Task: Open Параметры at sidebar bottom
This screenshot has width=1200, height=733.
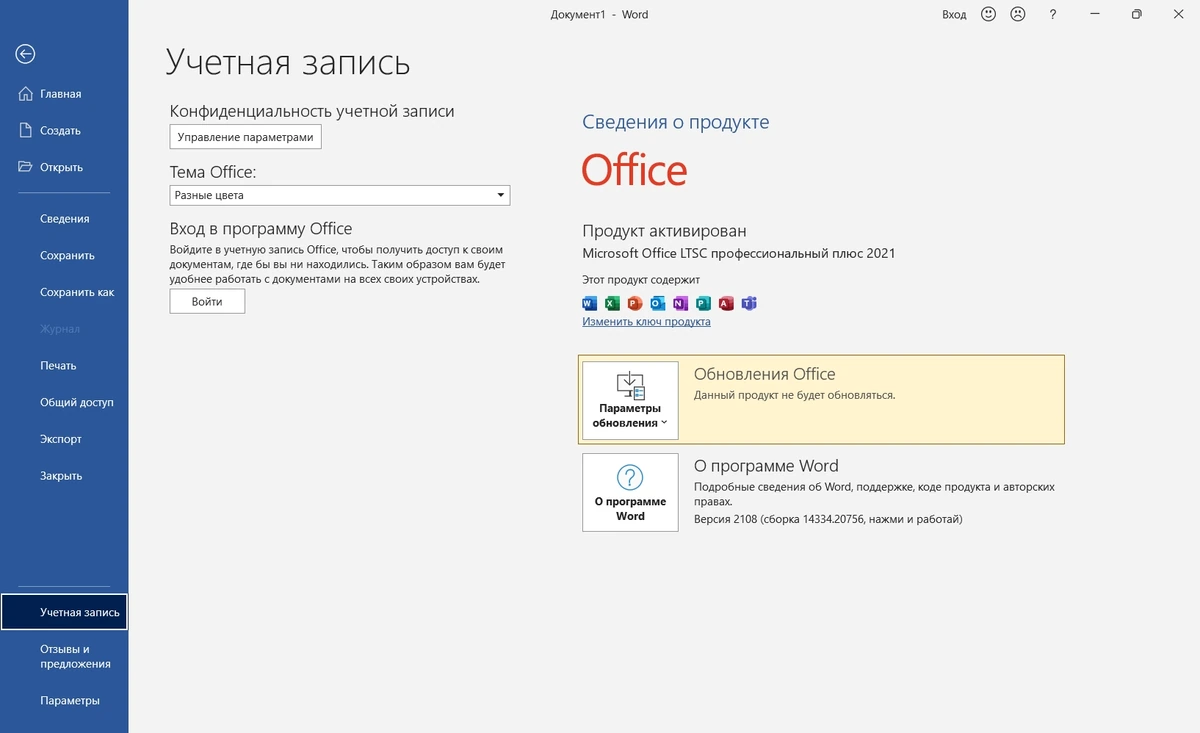Action: pyautogui.click(x=64, y=701)
